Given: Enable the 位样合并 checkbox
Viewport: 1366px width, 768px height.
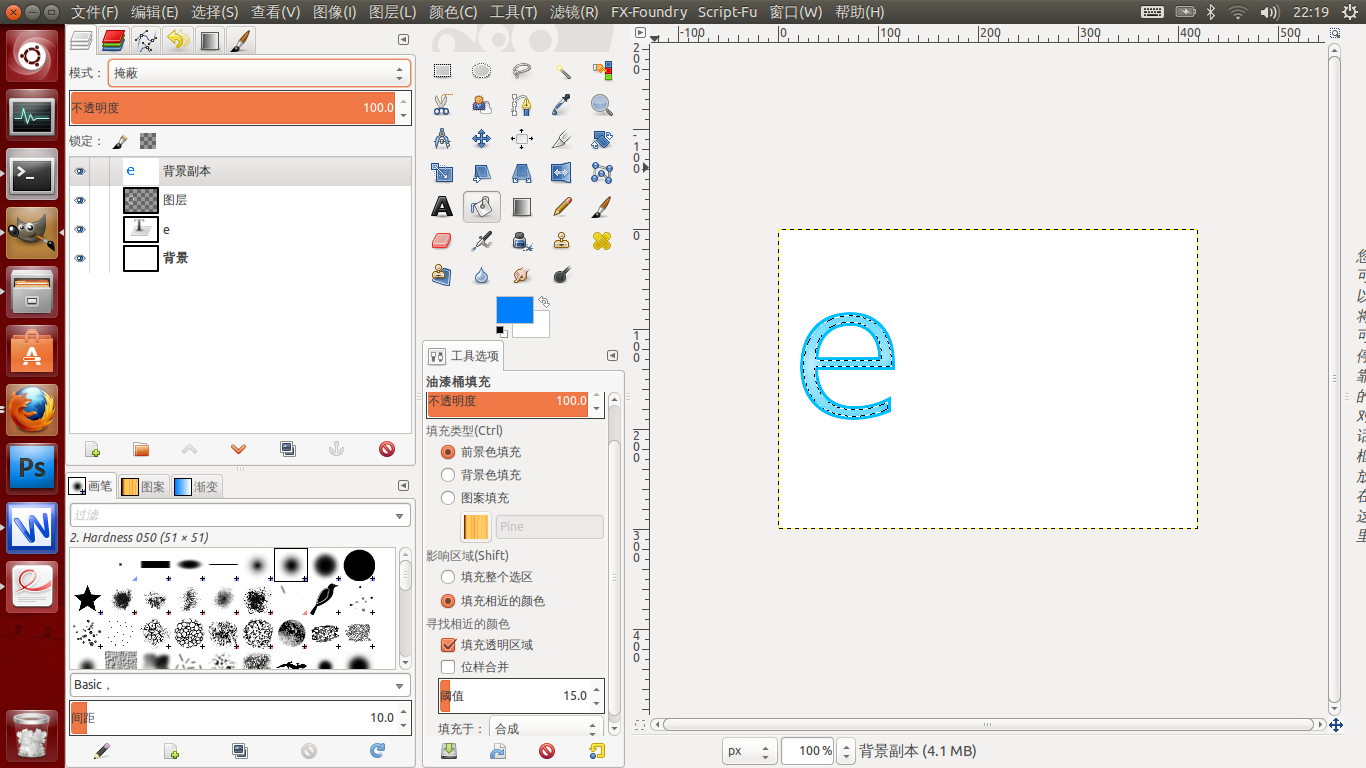Looking at the screenshot, I should [448, 667].
